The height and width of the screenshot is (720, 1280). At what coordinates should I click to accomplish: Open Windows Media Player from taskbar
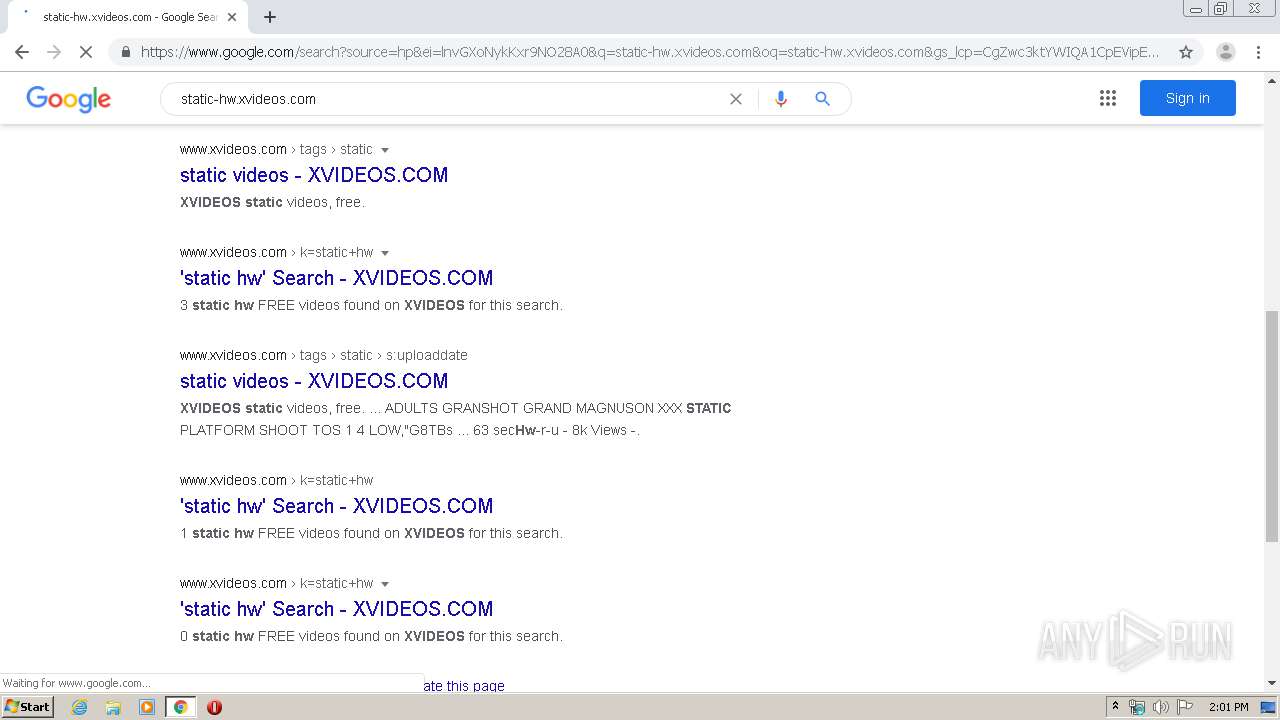tap(147, 707)
